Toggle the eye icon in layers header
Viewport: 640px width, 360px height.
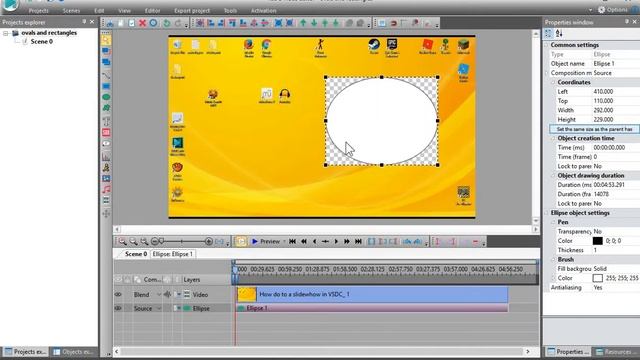118,280
